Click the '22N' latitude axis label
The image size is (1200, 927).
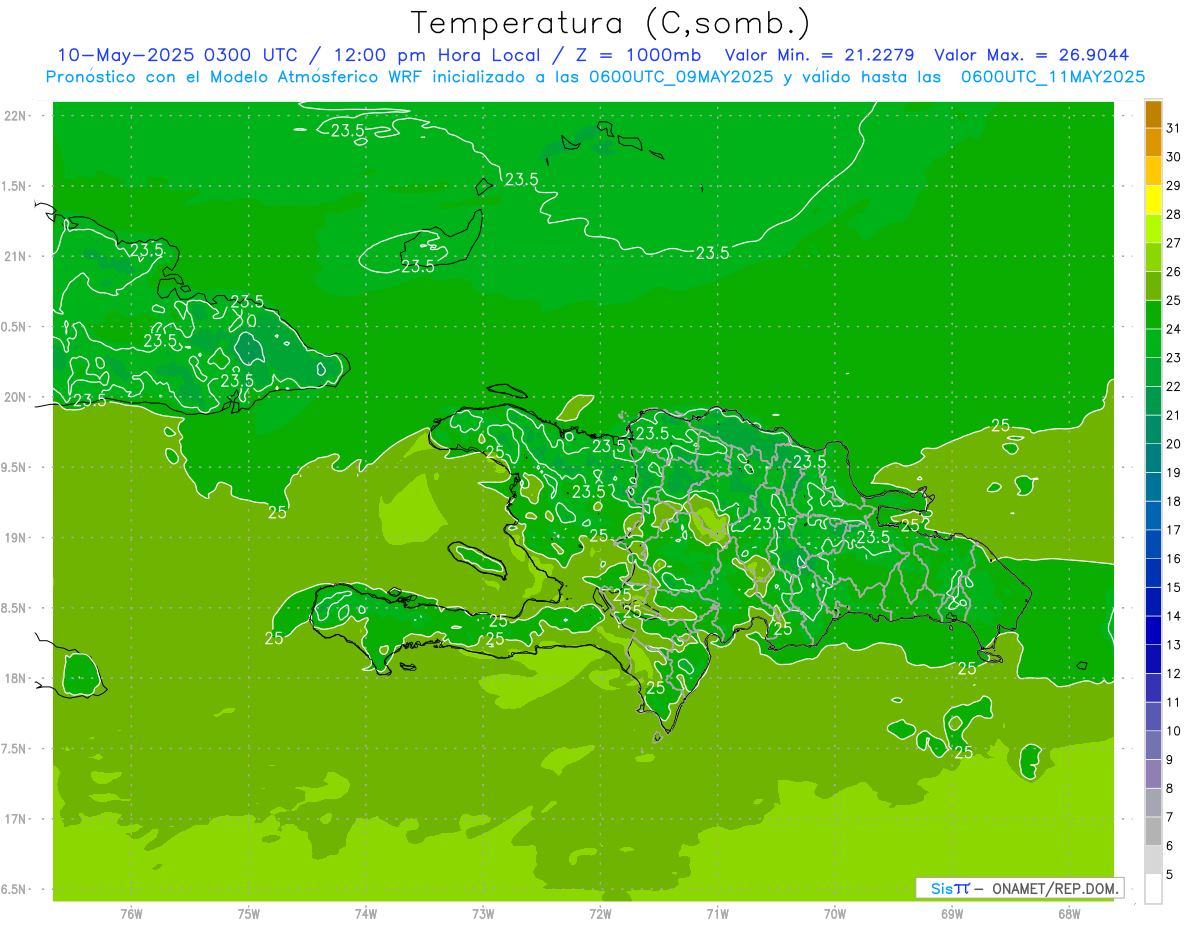(x=15, y=115)
